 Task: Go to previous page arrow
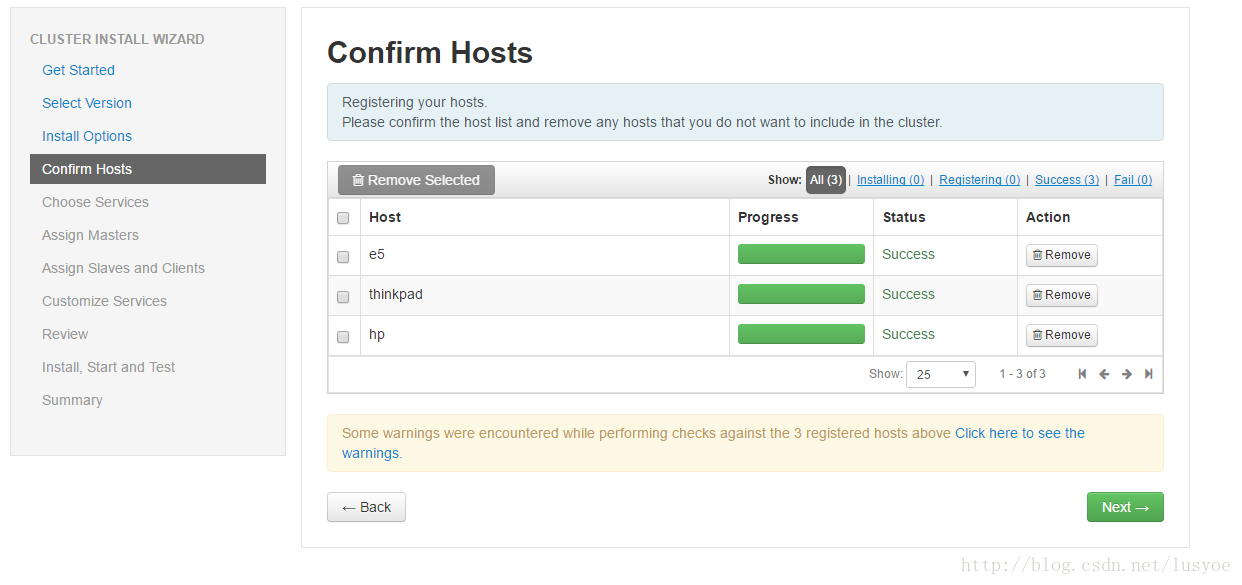[x=1104, y=374]
